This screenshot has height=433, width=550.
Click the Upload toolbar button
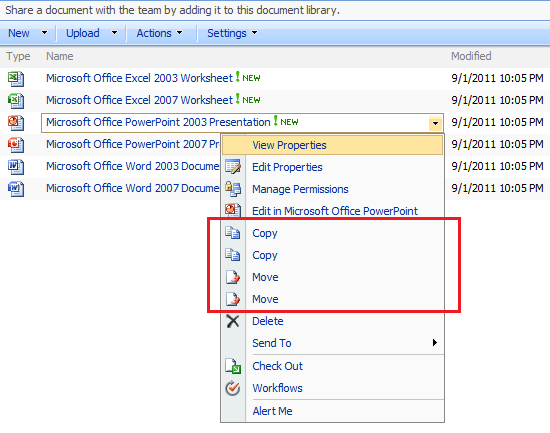(83, 33)
